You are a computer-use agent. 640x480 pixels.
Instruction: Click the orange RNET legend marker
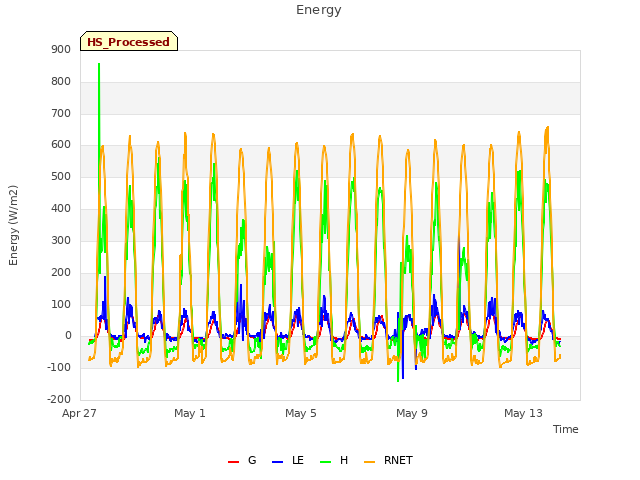click(369, 462)
